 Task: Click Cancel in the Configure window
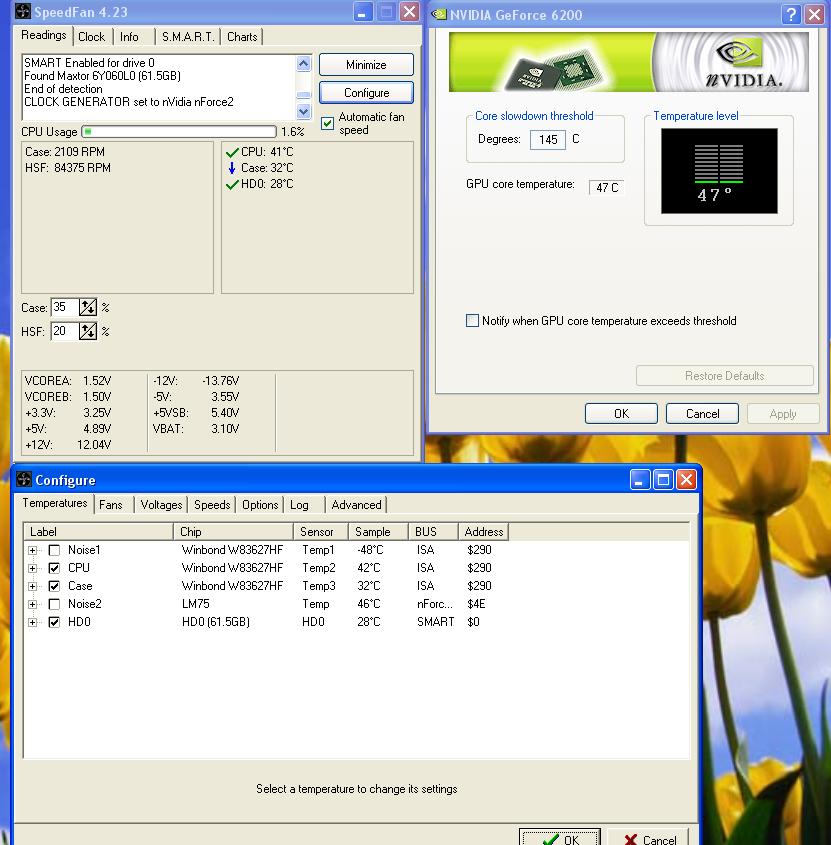point(648,837)
